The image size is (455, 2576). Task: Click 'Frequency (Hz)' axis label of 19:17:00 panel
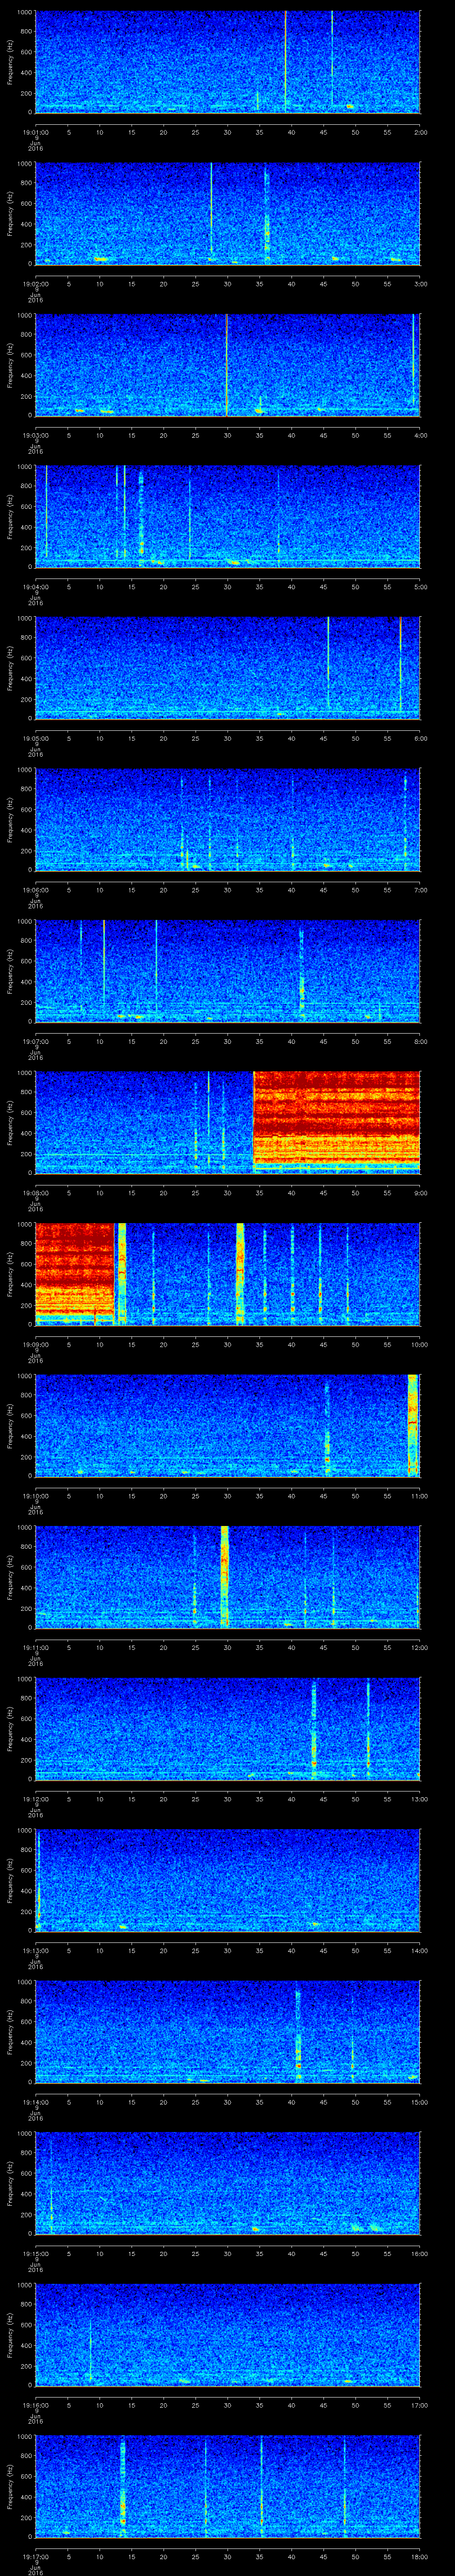10,2487
